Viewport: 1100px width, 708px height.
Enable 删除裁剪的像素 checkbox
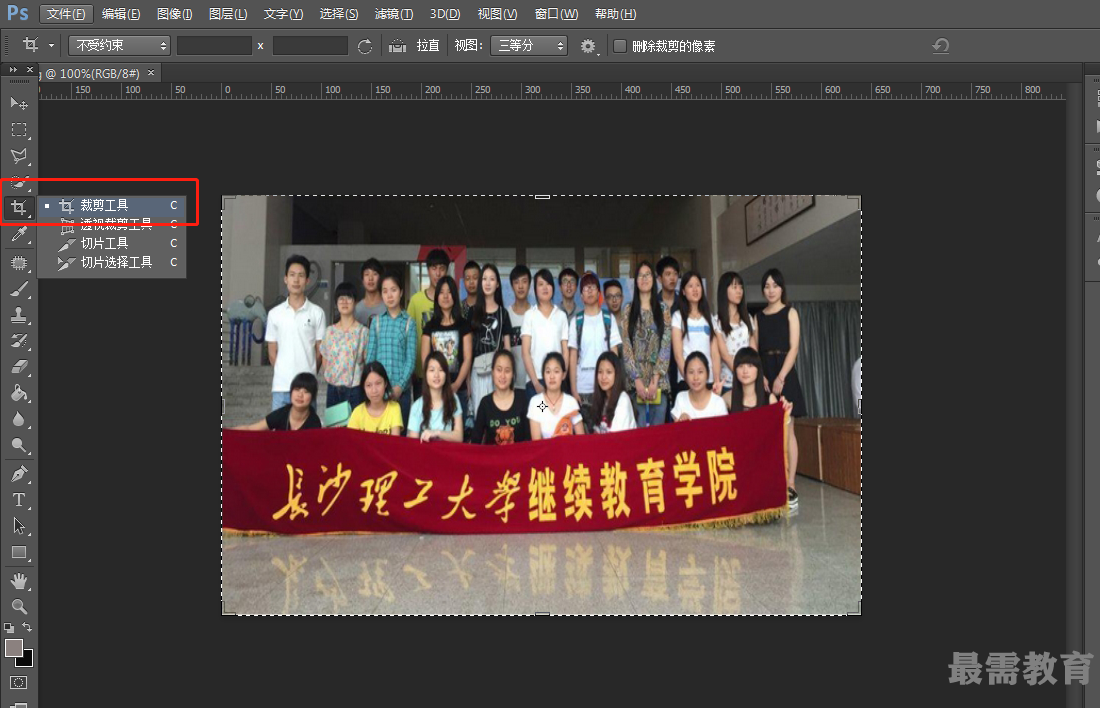point(620,46)
